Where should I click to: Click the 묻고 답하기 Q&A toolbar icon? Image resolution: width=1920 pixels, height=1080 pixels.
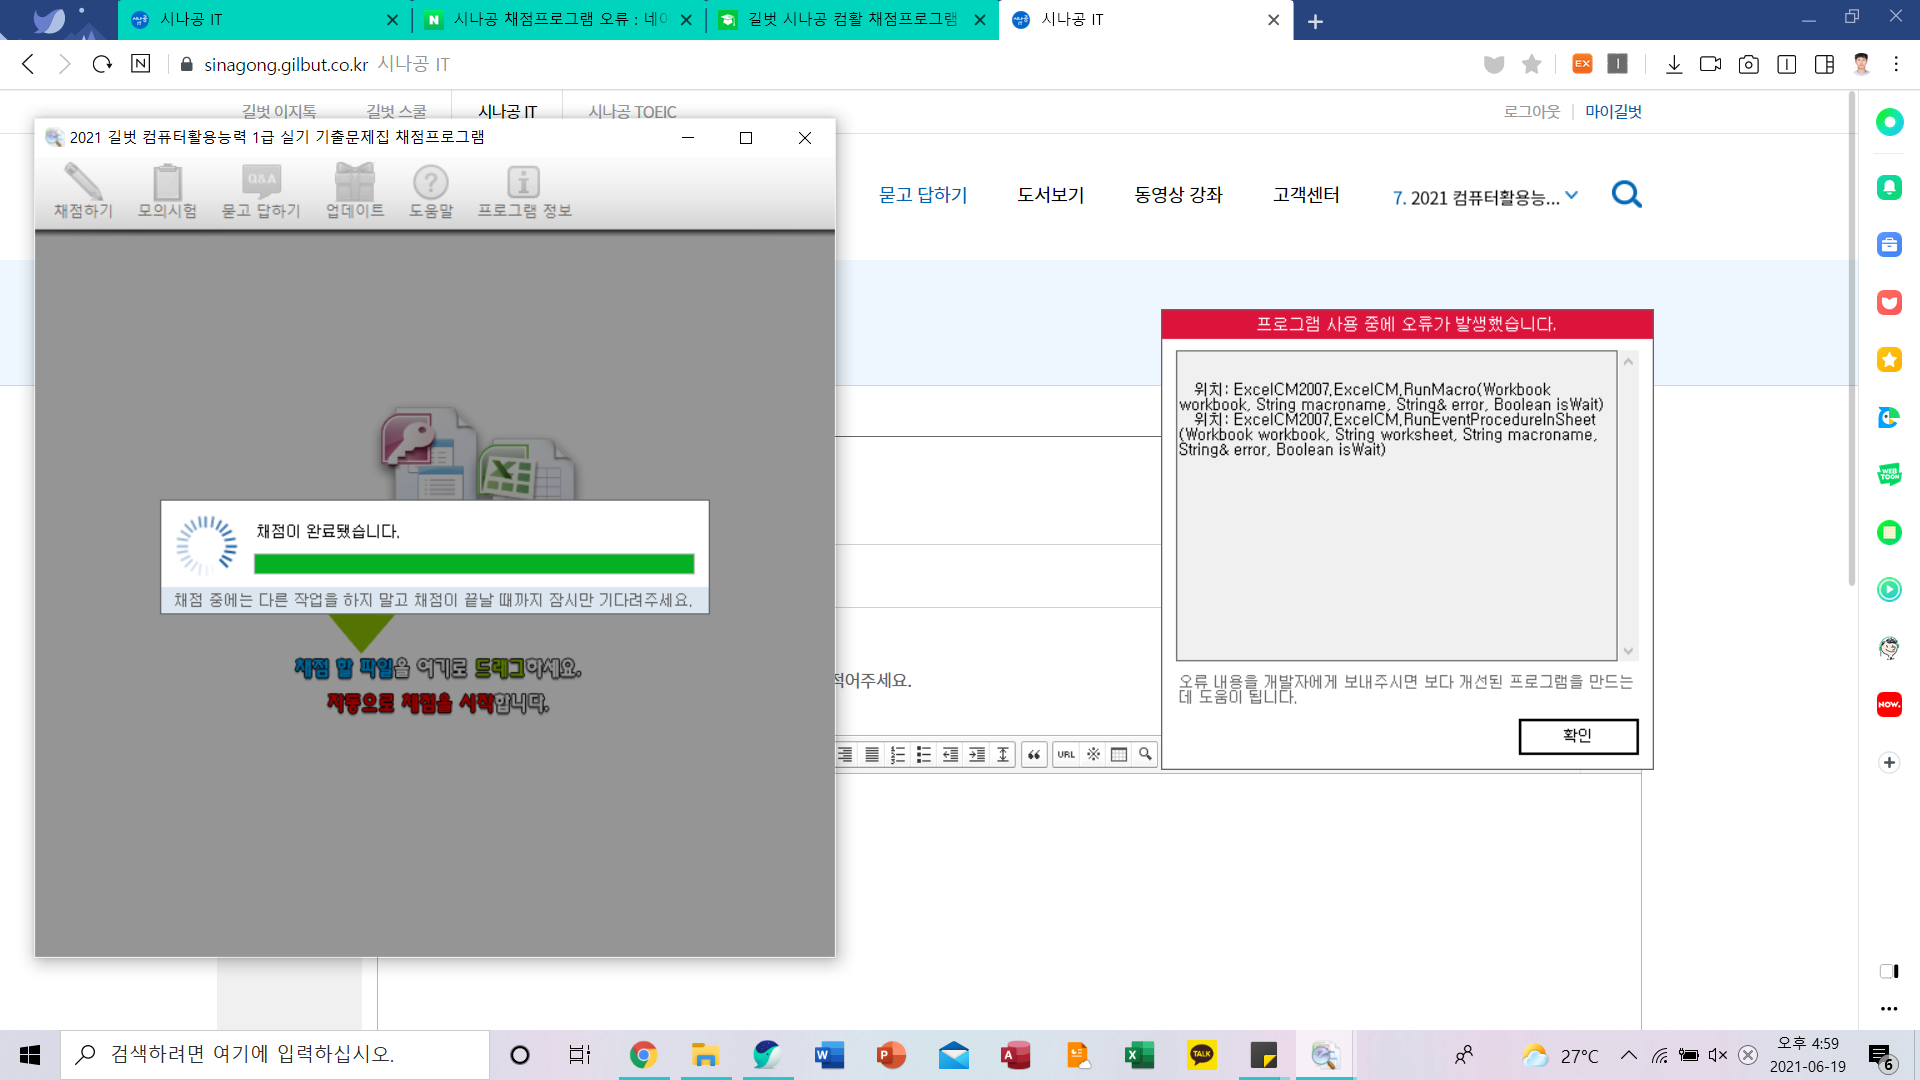261,189
